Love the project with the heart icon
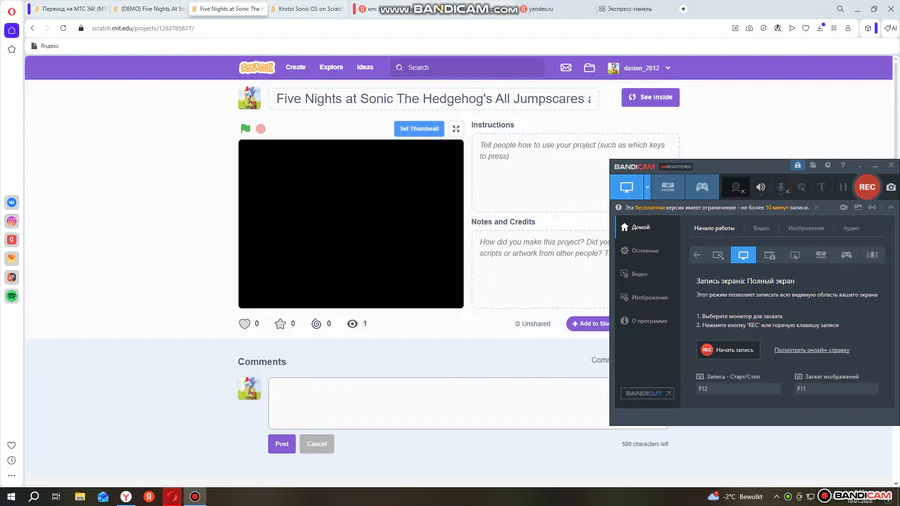 [x=245, y=324]
